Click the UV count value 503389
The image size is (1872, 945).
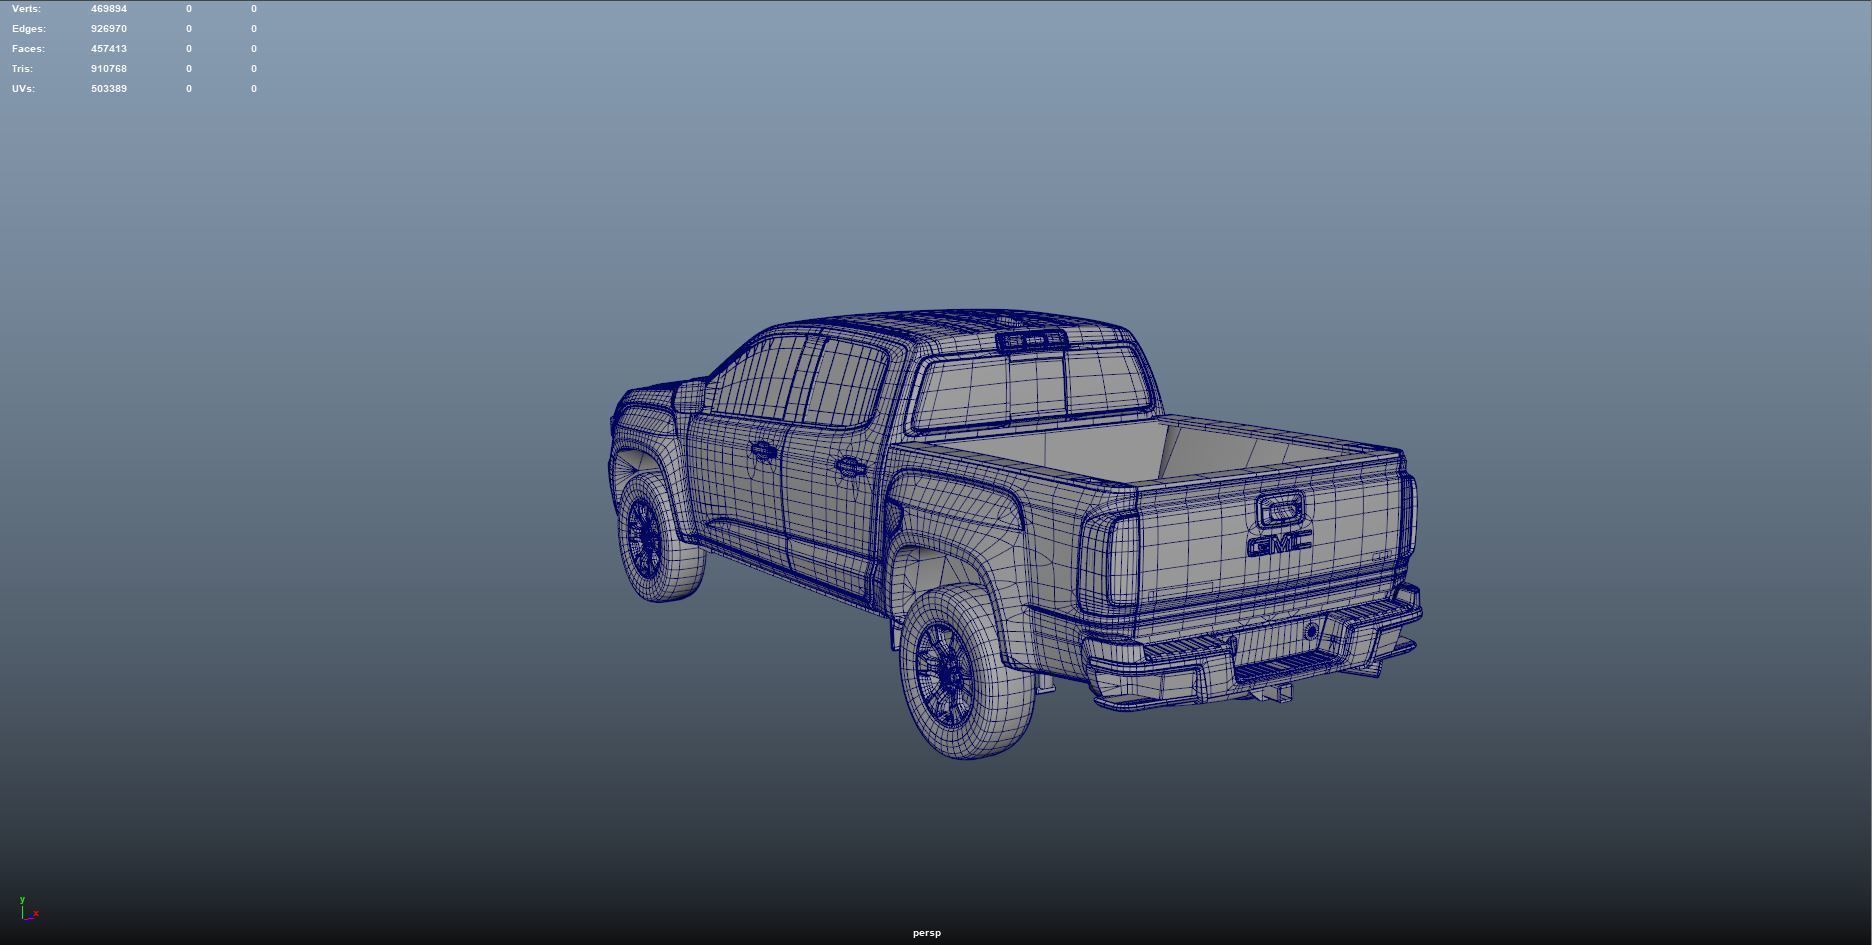109,89
